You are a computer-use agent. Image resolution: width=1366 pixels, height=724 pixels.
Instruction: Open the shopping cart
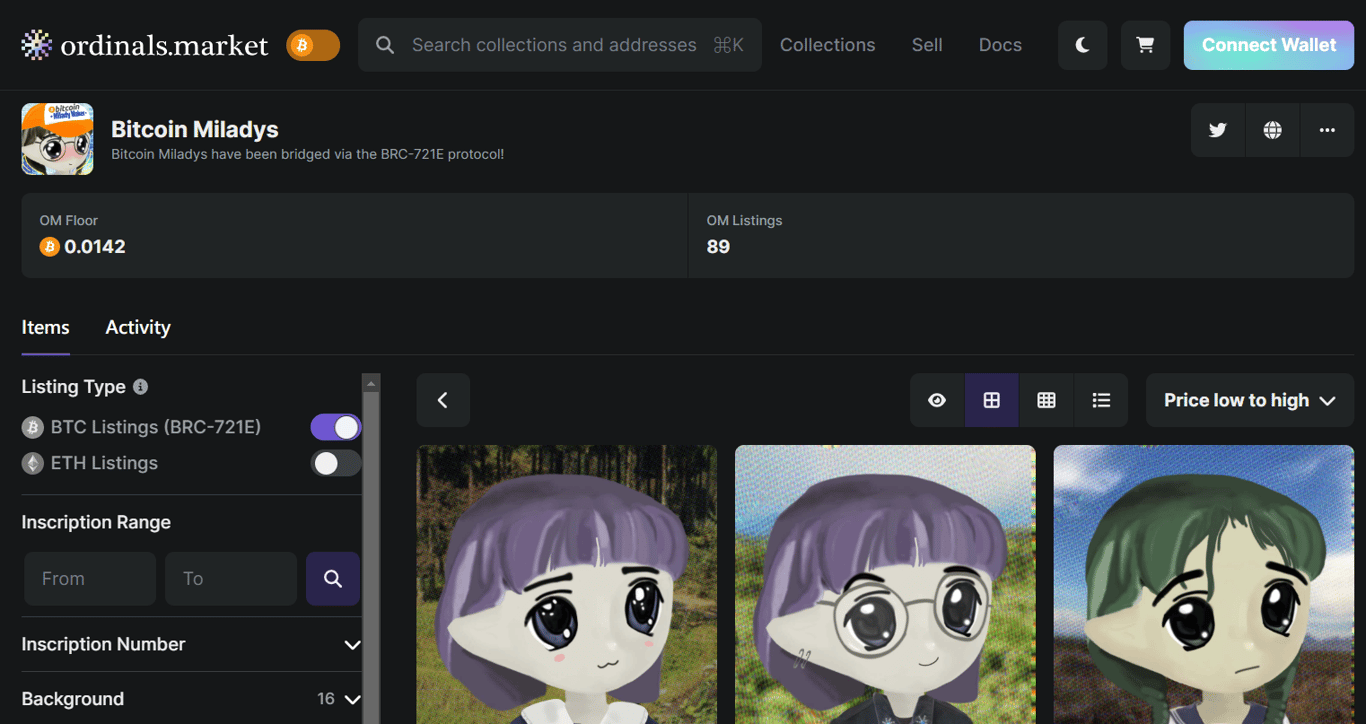(x=1145, y=45)
